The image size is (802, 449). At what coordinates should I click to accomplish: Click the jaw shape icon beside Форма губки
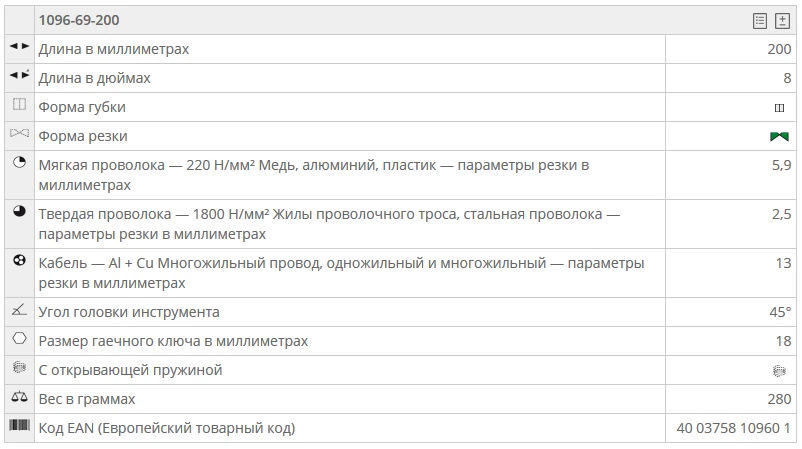(19, 105)
